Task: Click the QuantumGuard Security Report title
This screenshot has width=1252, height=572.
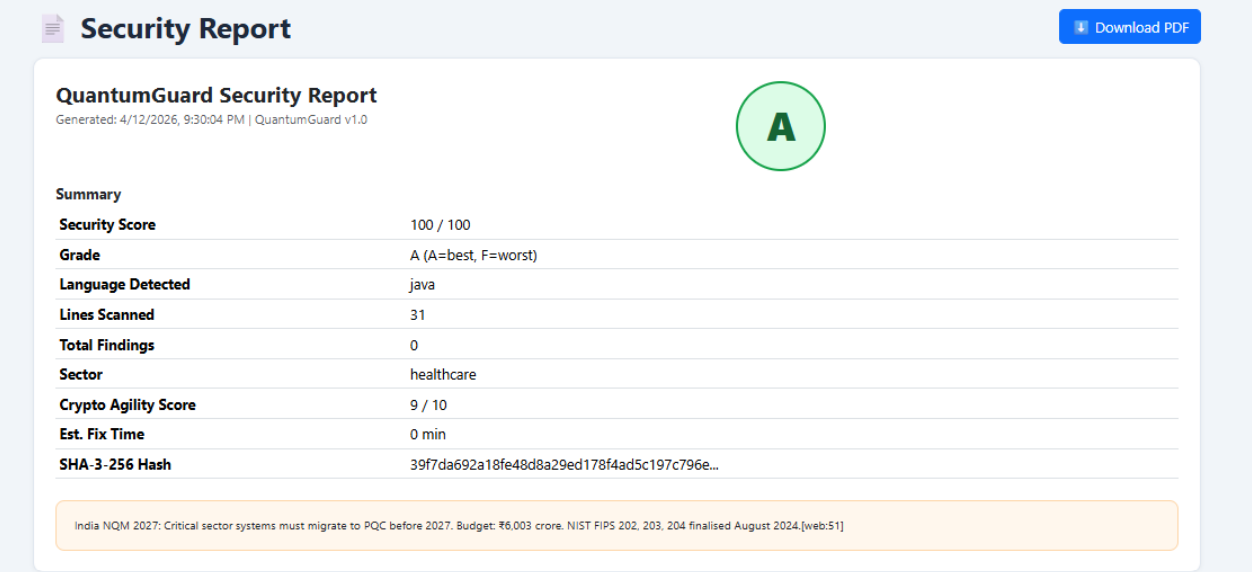Action: [216, 95]
